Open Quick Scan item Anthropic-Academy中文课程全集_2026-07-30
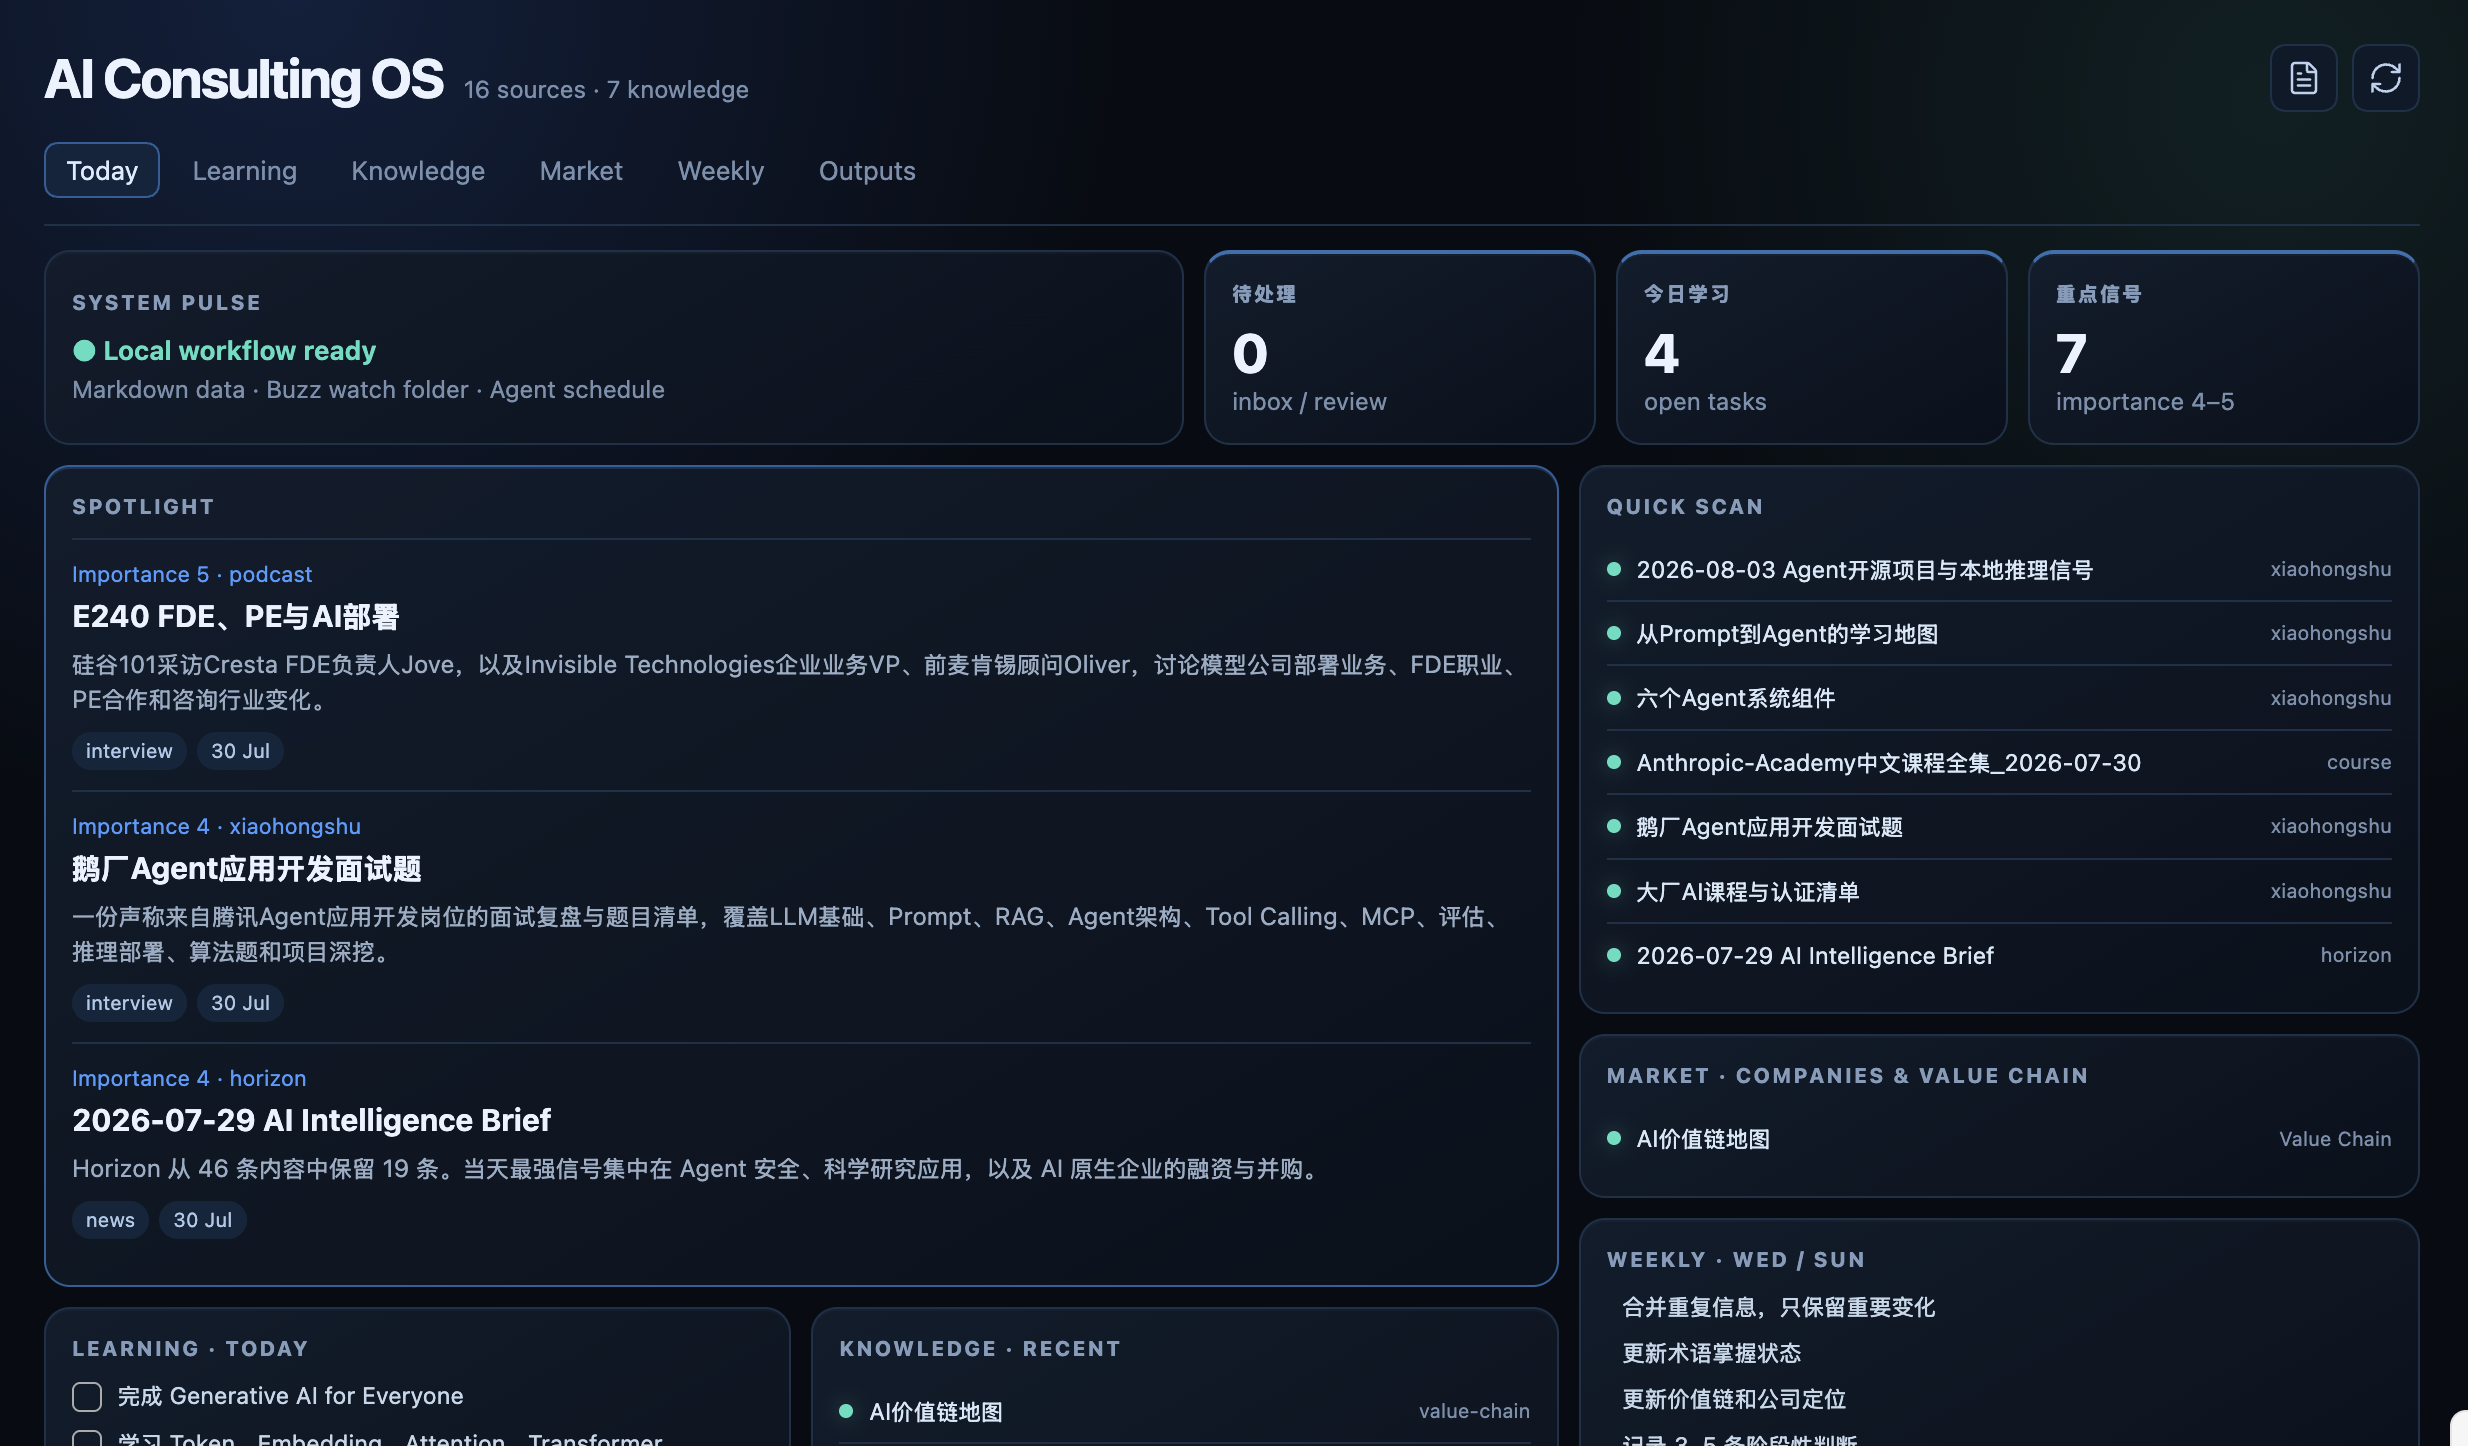This screenshot has height=1446, width=2468. click(x=1999, y=763)
